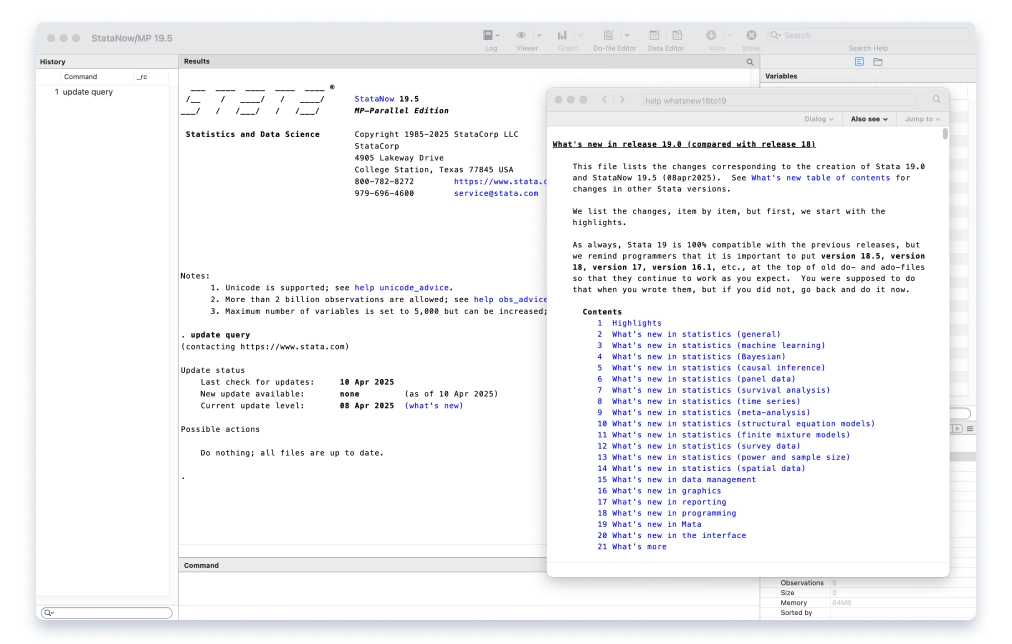Click the Log toolbar icon
This screenshot has width=1012, height=644.
pos(488,35)
